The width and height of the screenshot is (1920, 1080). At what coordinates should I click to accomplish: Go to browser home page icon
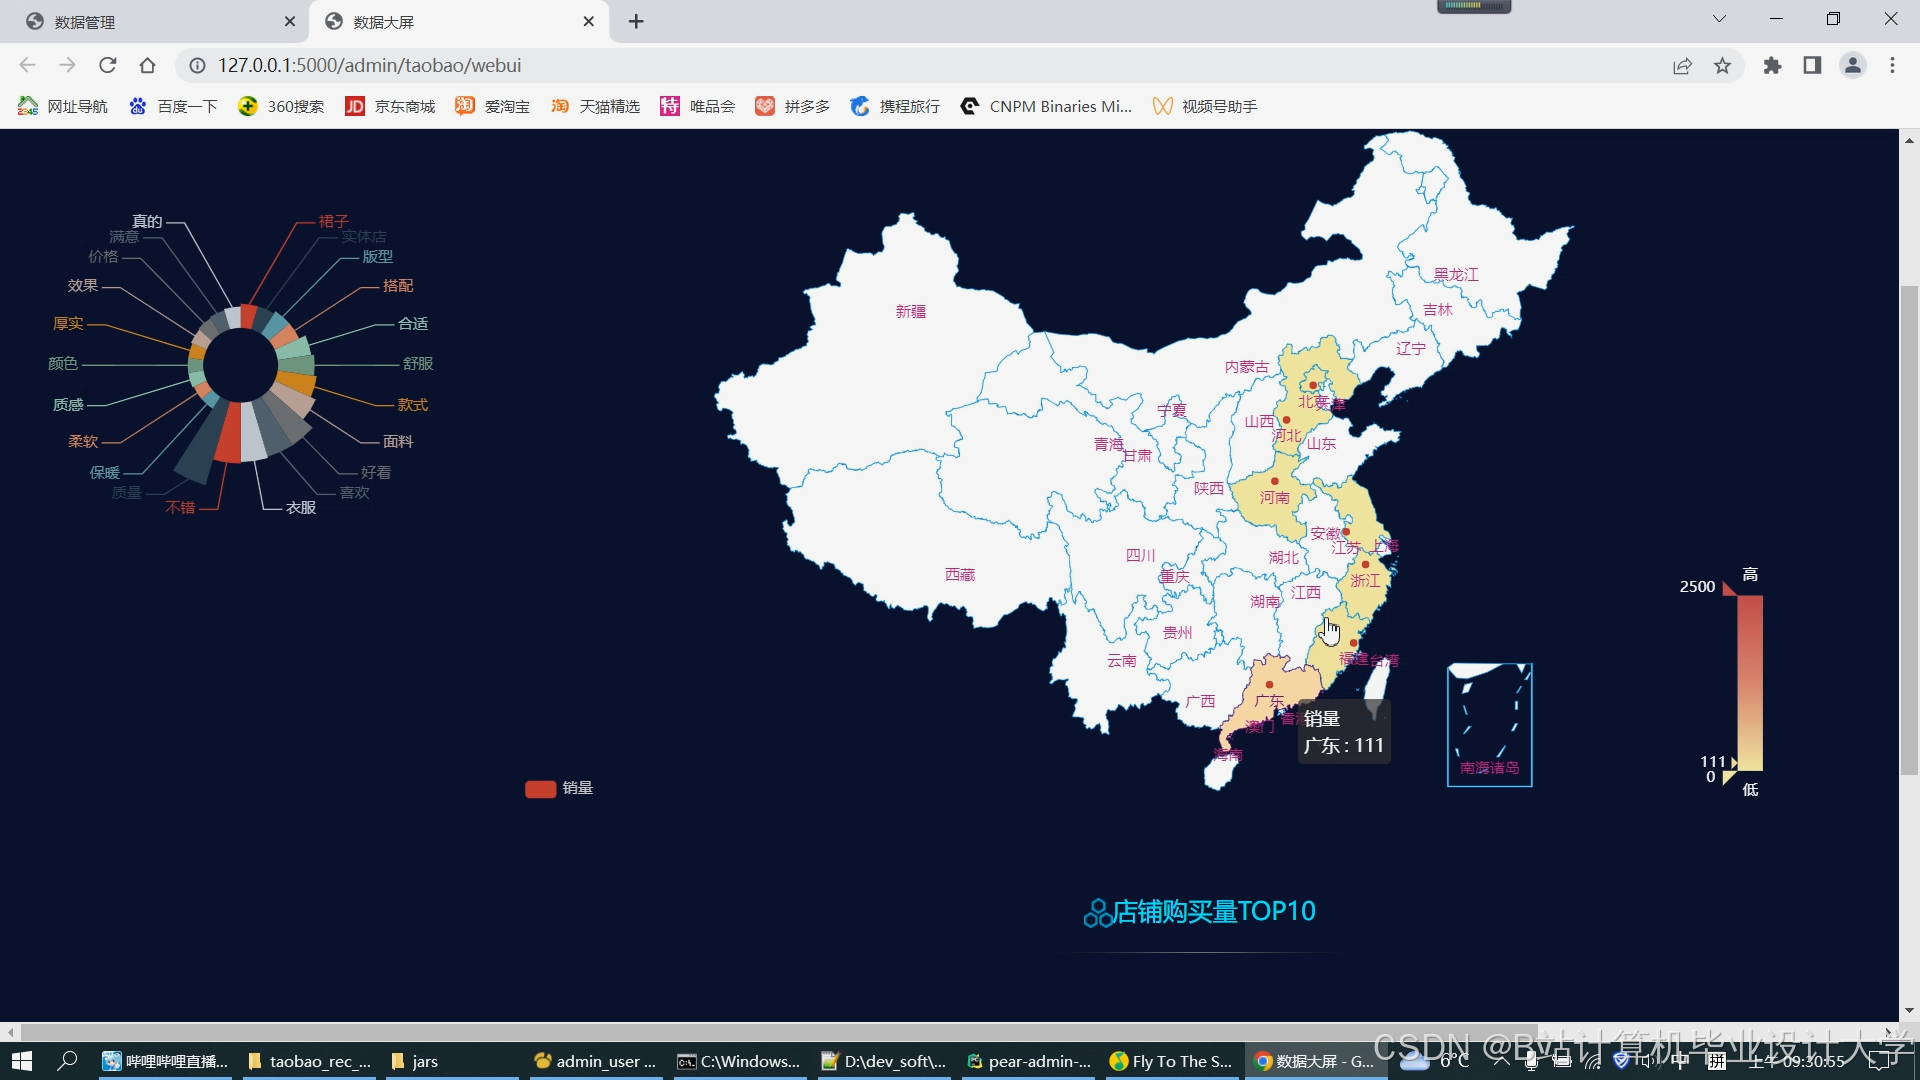[x=147, y=65]
